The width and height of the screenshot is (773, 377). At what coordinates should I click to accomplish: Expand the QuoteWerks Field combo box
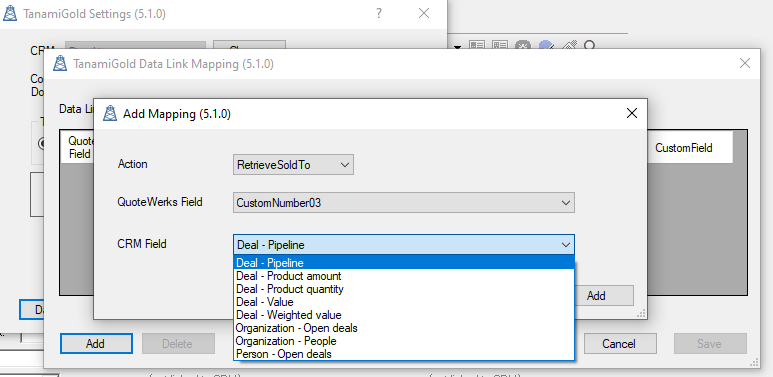pos(404,203)
